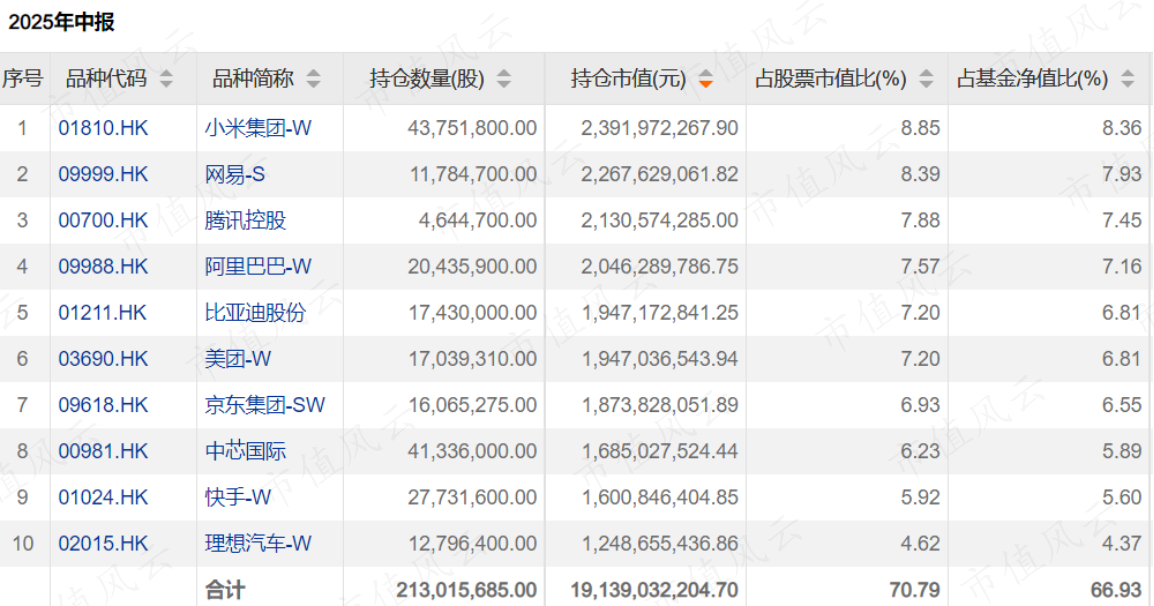
Task: Open 网易-S stock link
Action: [x=235, y=175]
